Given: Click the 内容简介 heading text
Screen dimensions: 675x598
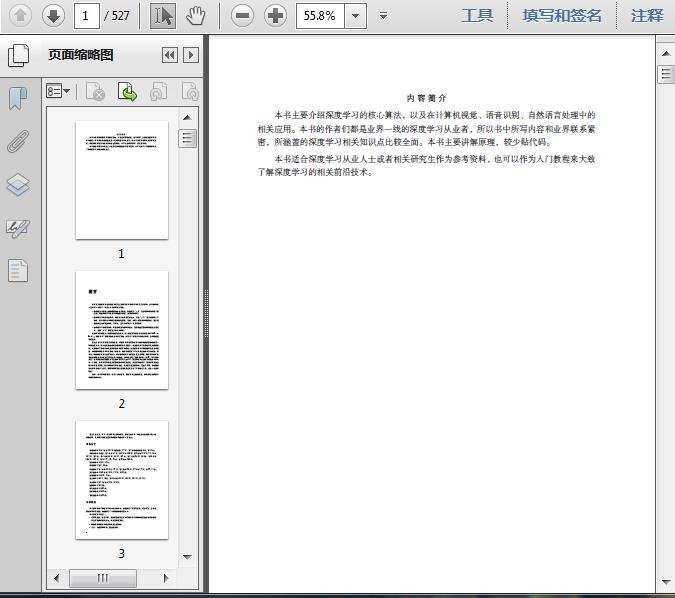Looking at the screenshot, I should pos(427,98).
